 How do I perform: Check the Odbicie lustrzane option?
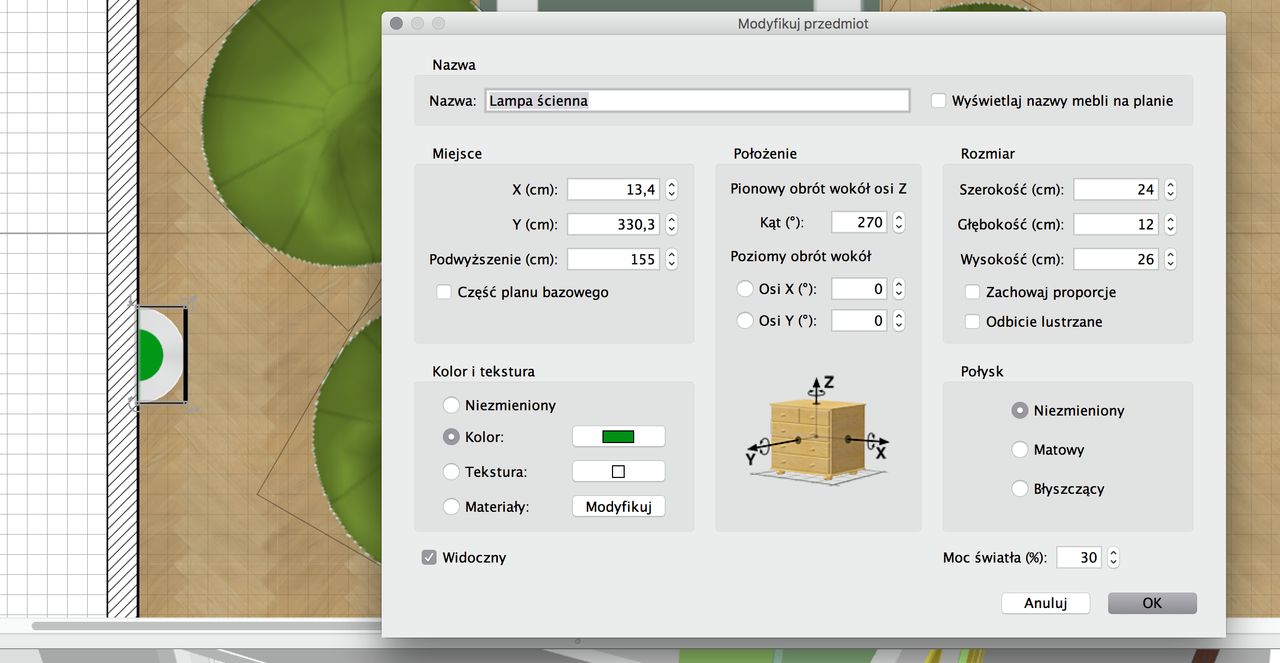pyautogui.click(x=972, y=322)
